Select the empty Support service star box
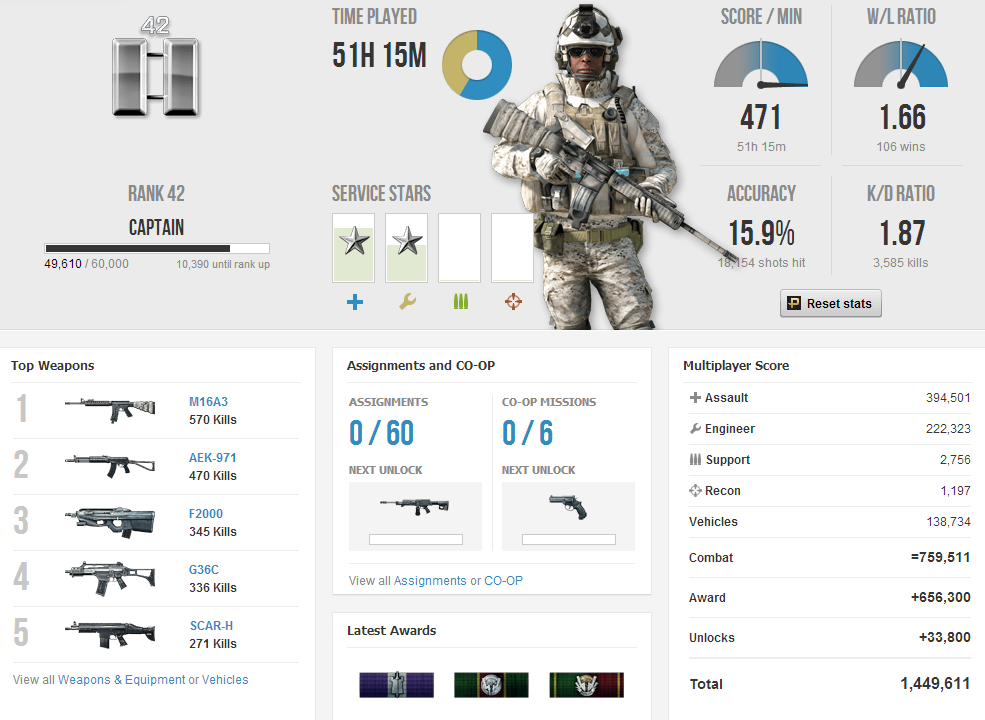The image size is (985, 720). 459,248
